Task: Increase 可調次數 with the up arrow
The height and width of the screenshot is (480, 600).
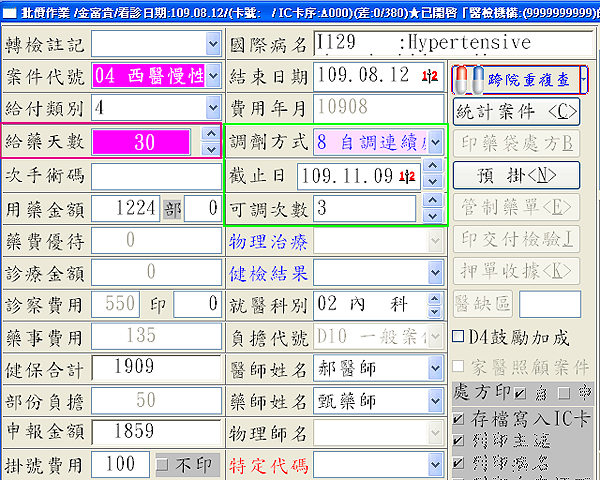Action: coord(432,201)
